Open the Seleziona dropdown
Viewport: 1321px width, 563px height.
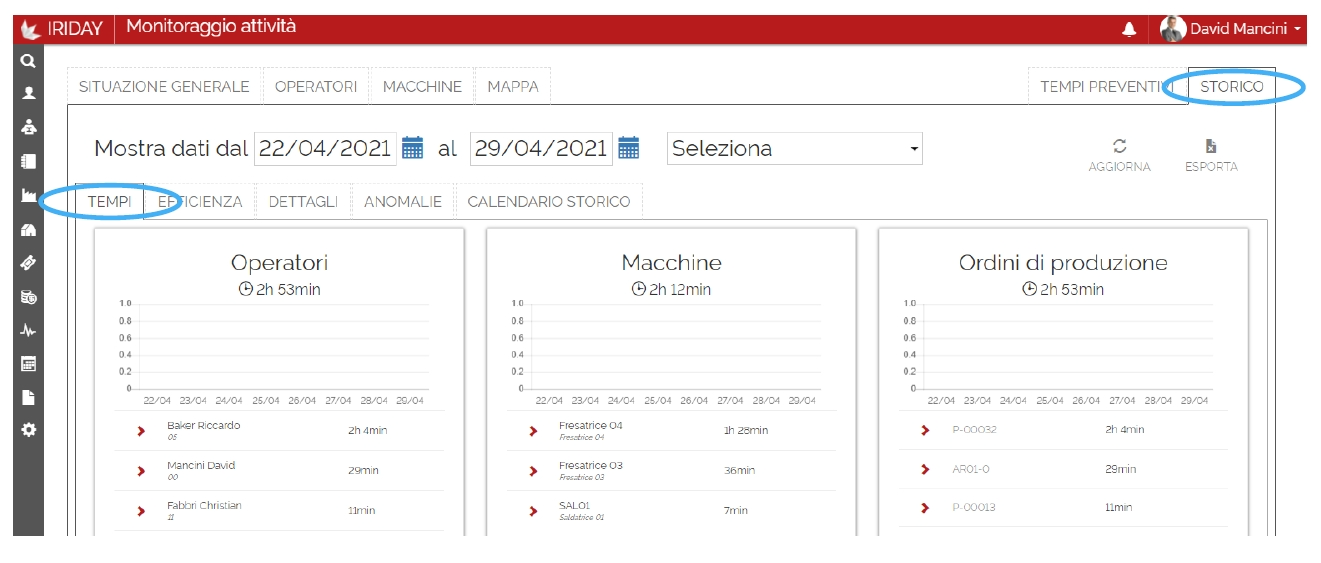(795, 149)
